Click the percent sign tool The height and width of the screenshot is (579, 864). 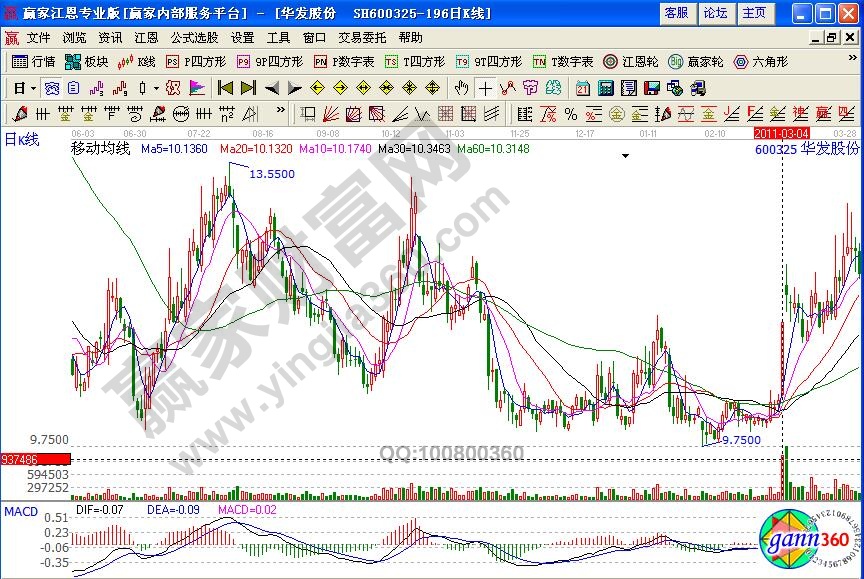coord(571,115)
